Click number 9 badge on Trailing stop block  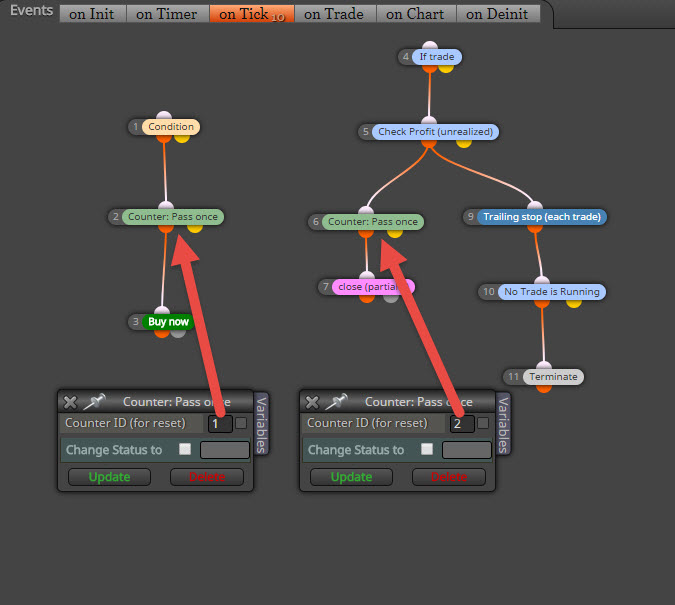(x=471, y=217)
